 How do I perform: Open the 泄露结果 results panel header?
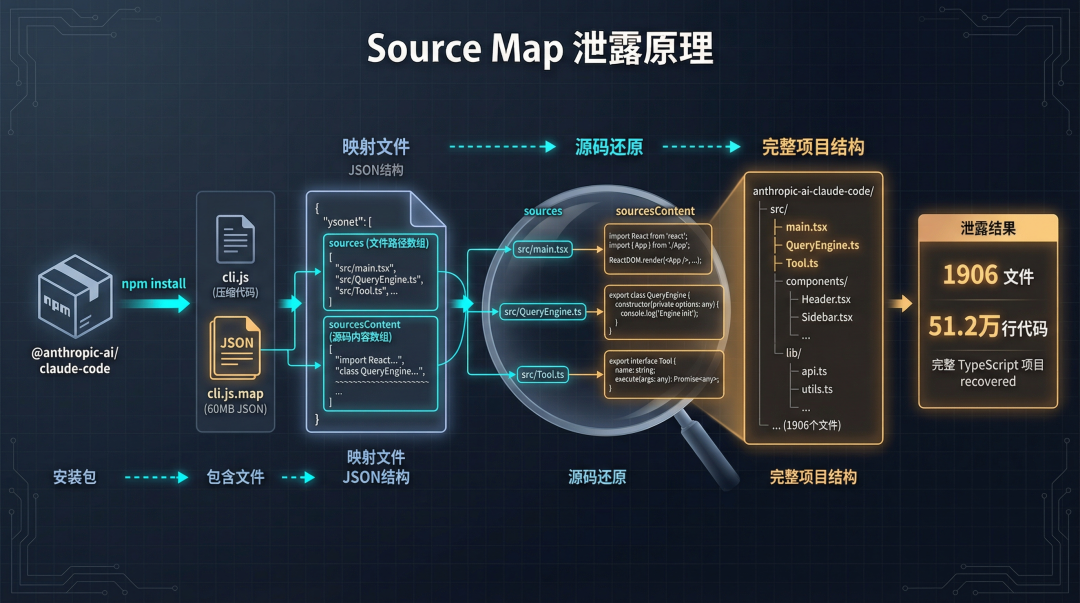986,225
